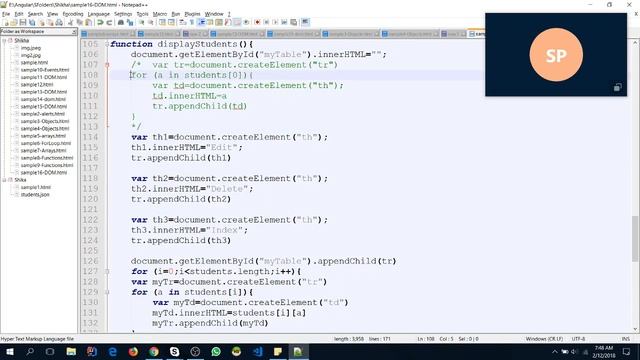Click the New file toolbar icon
The image size is (640, 360).
6,22
